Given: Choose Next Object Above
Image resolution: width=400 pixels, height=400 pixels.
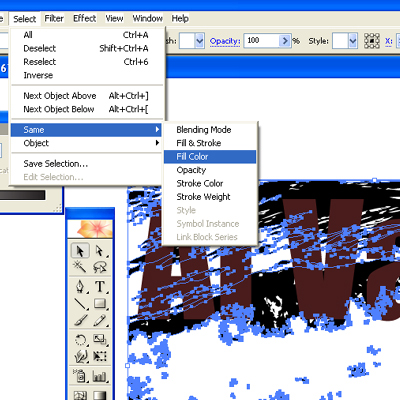Looking at the screenshot, I should click(x=86, y=96).
